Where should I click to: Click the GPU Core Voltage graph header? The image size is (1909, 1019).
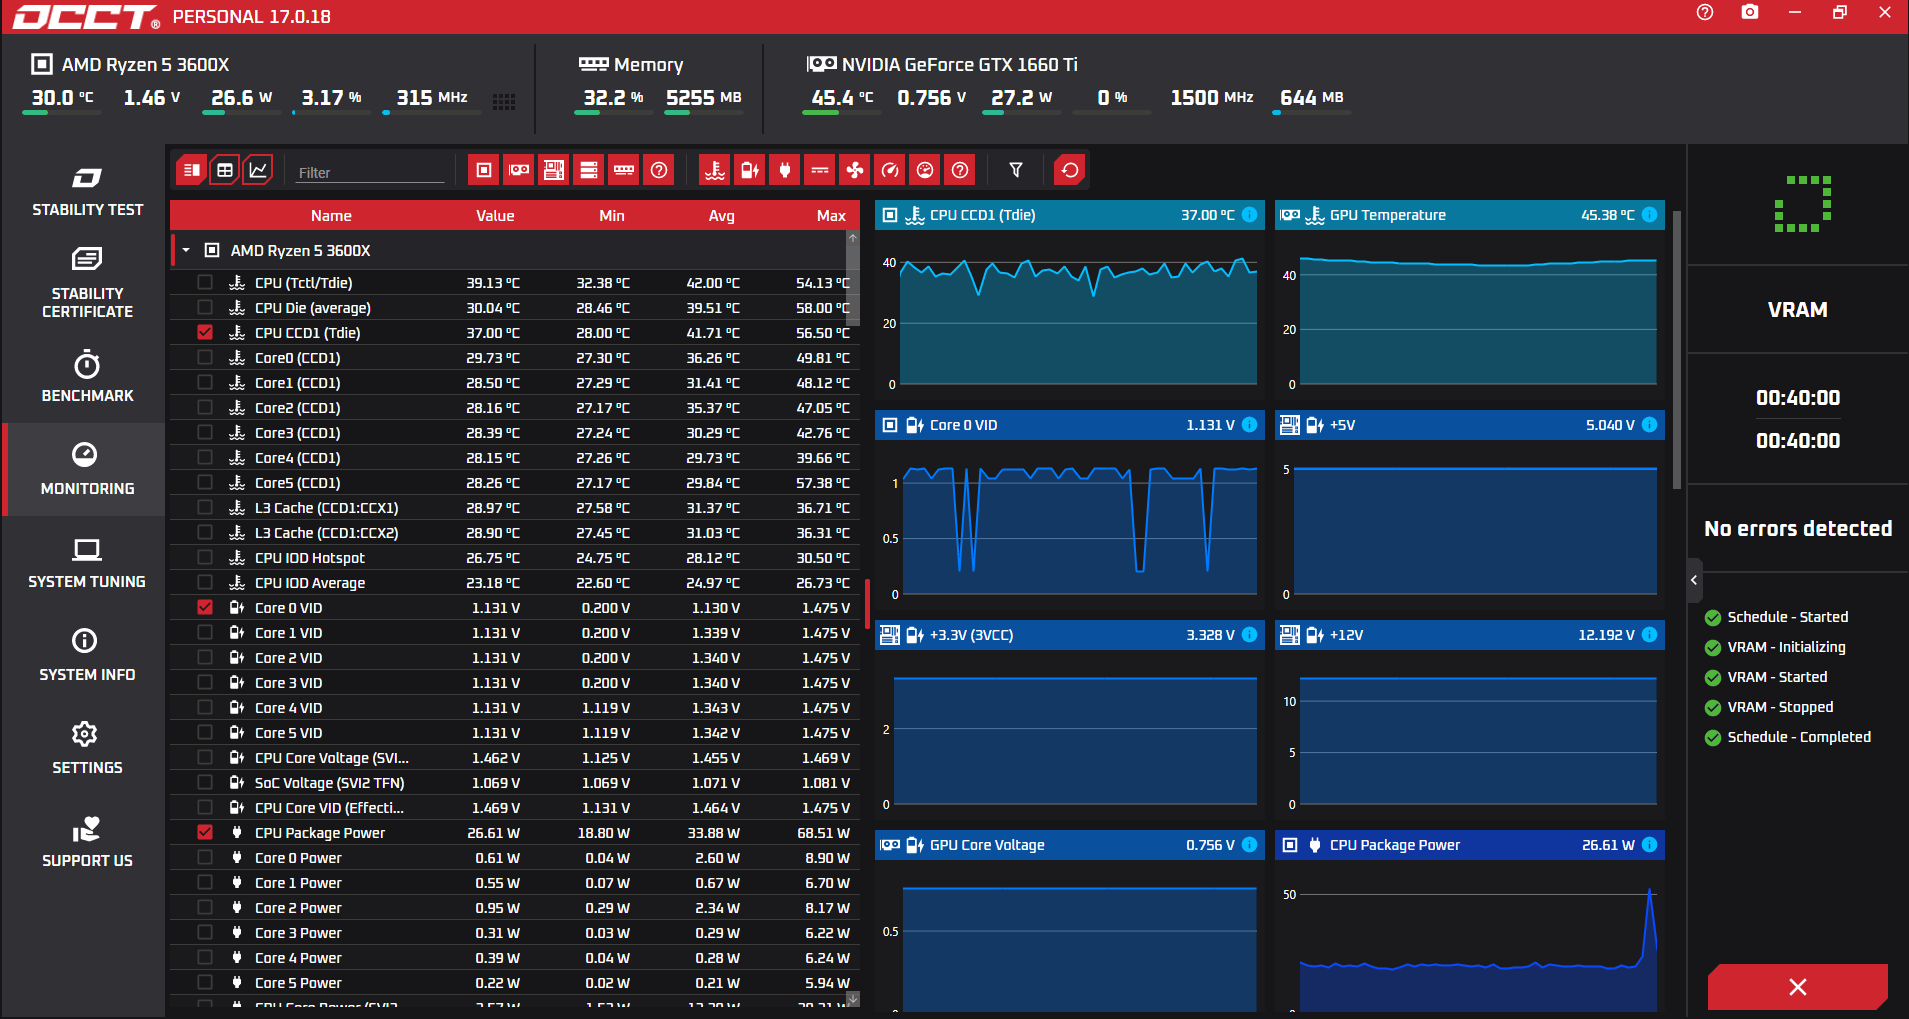coord(1070,845)
